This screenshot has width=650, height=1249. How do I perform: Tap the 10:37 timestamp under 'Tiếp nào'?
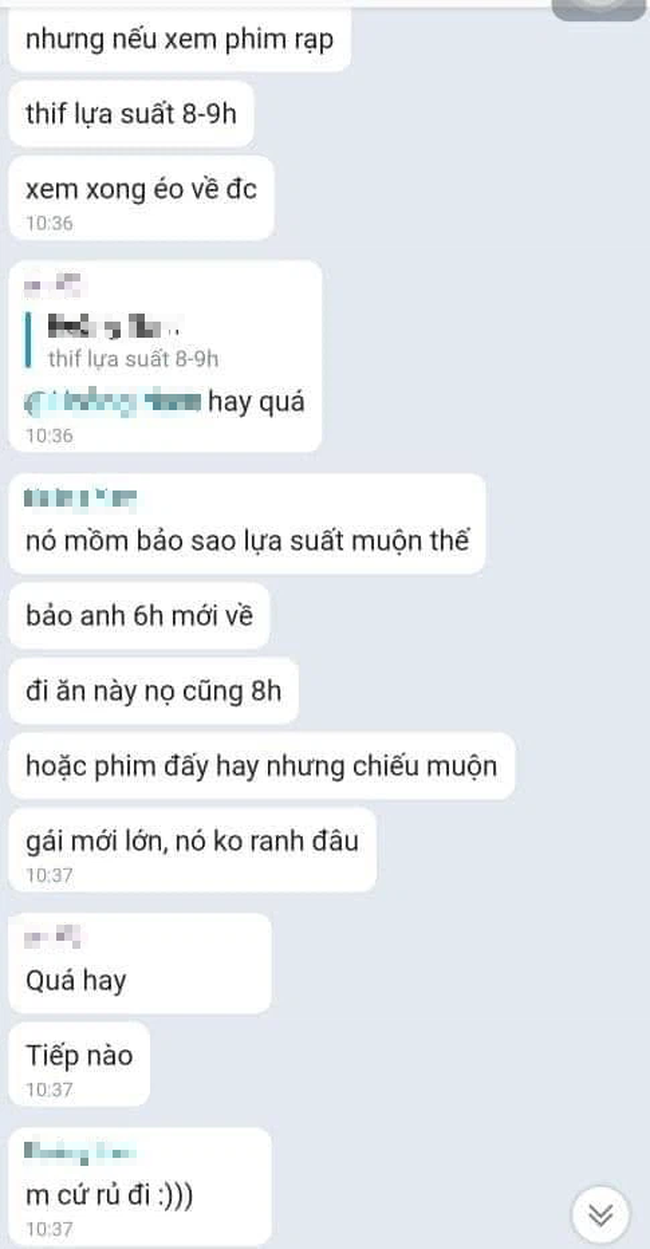point(49,1089)
